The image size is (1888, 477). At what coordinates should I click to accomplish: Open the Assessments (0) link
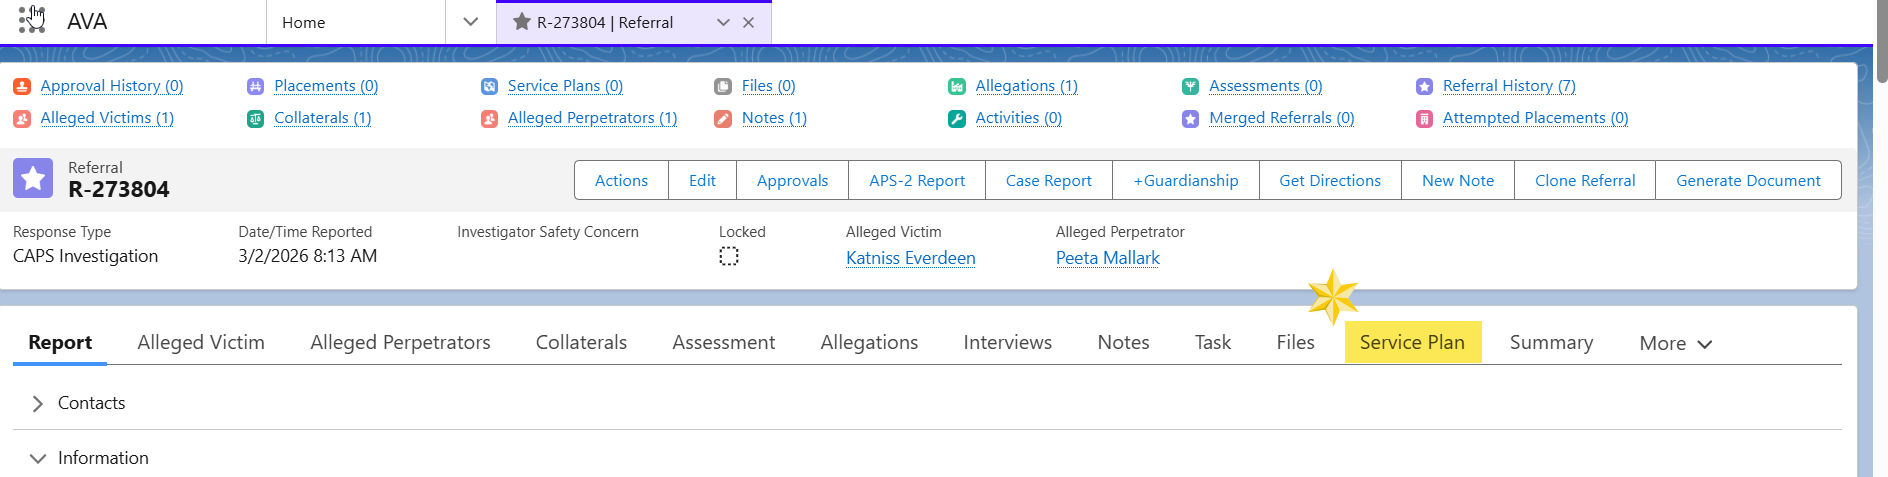[x=1266, y=86]
